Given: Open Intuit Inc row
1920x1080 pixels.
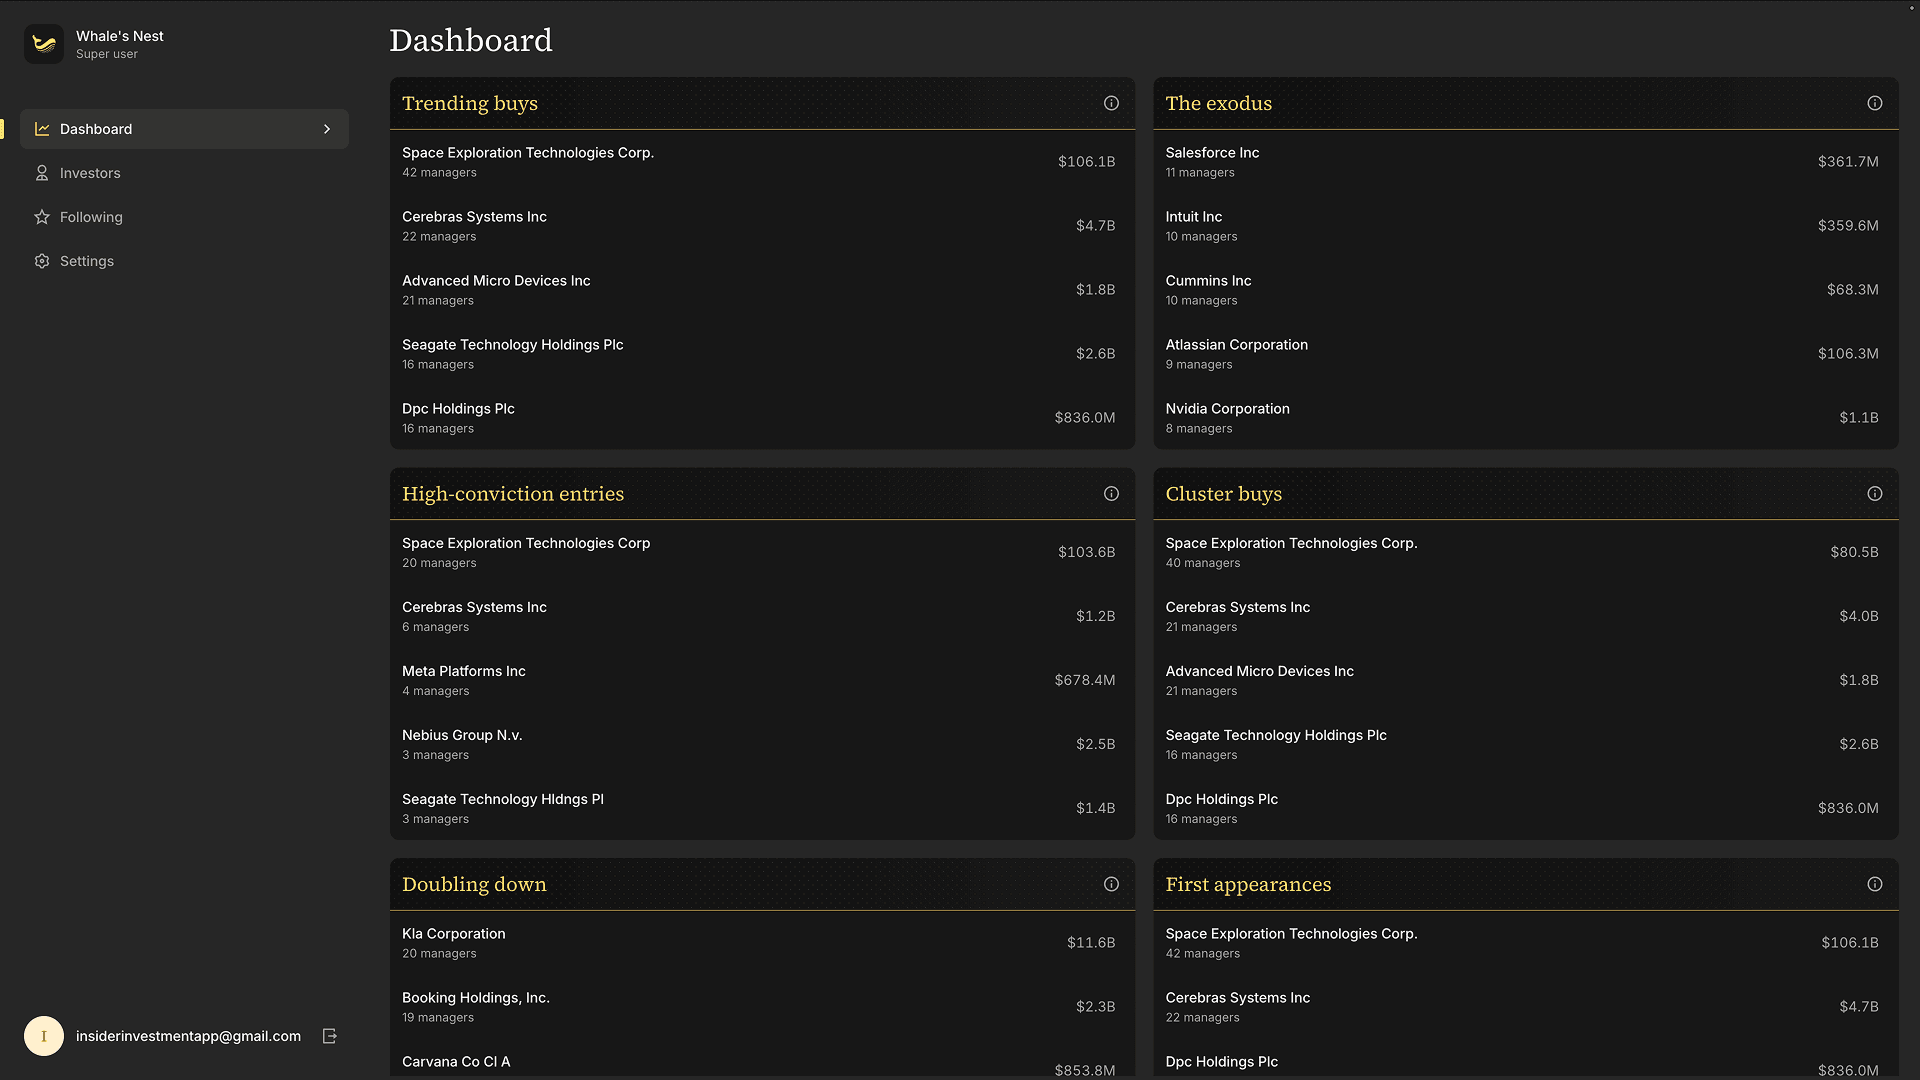Looking at the screenshot, I should [1526, 226].
